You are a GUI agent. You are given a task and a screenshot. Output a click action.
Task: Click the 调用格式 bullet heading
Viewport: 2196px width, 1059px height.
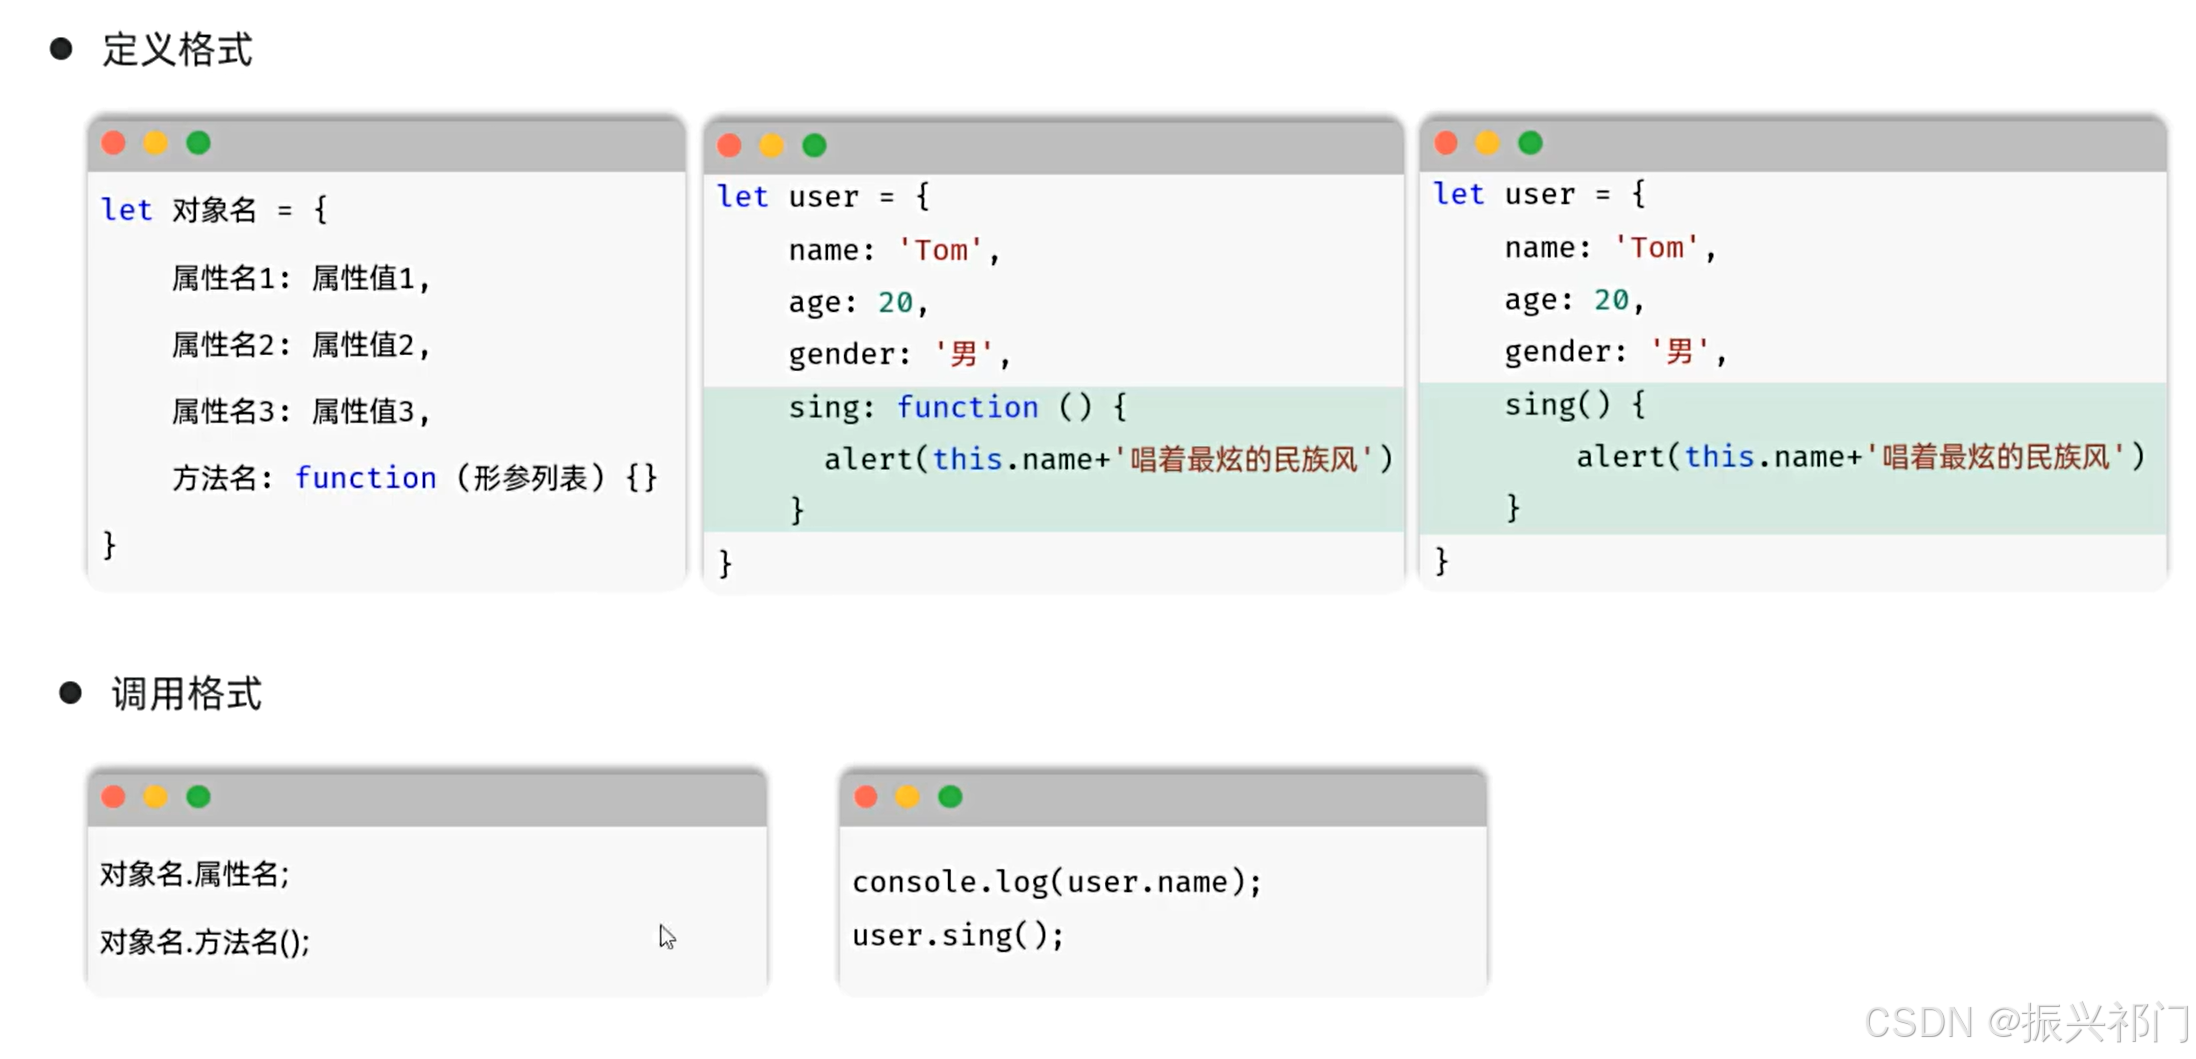pyautogui.click(x=186, y=693)
